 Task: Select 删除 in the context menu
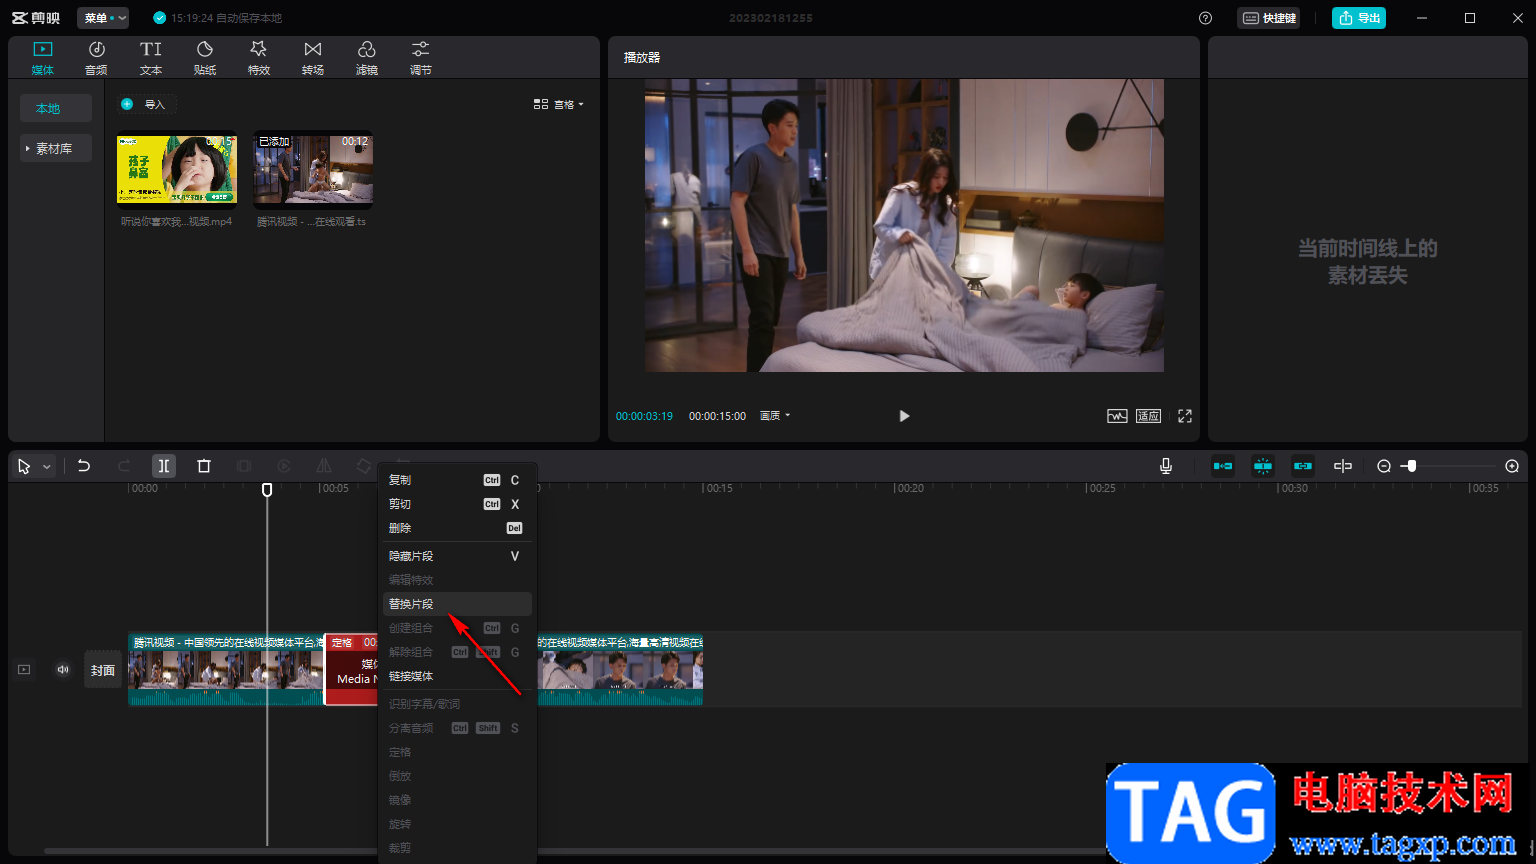[x=455, y=528]
